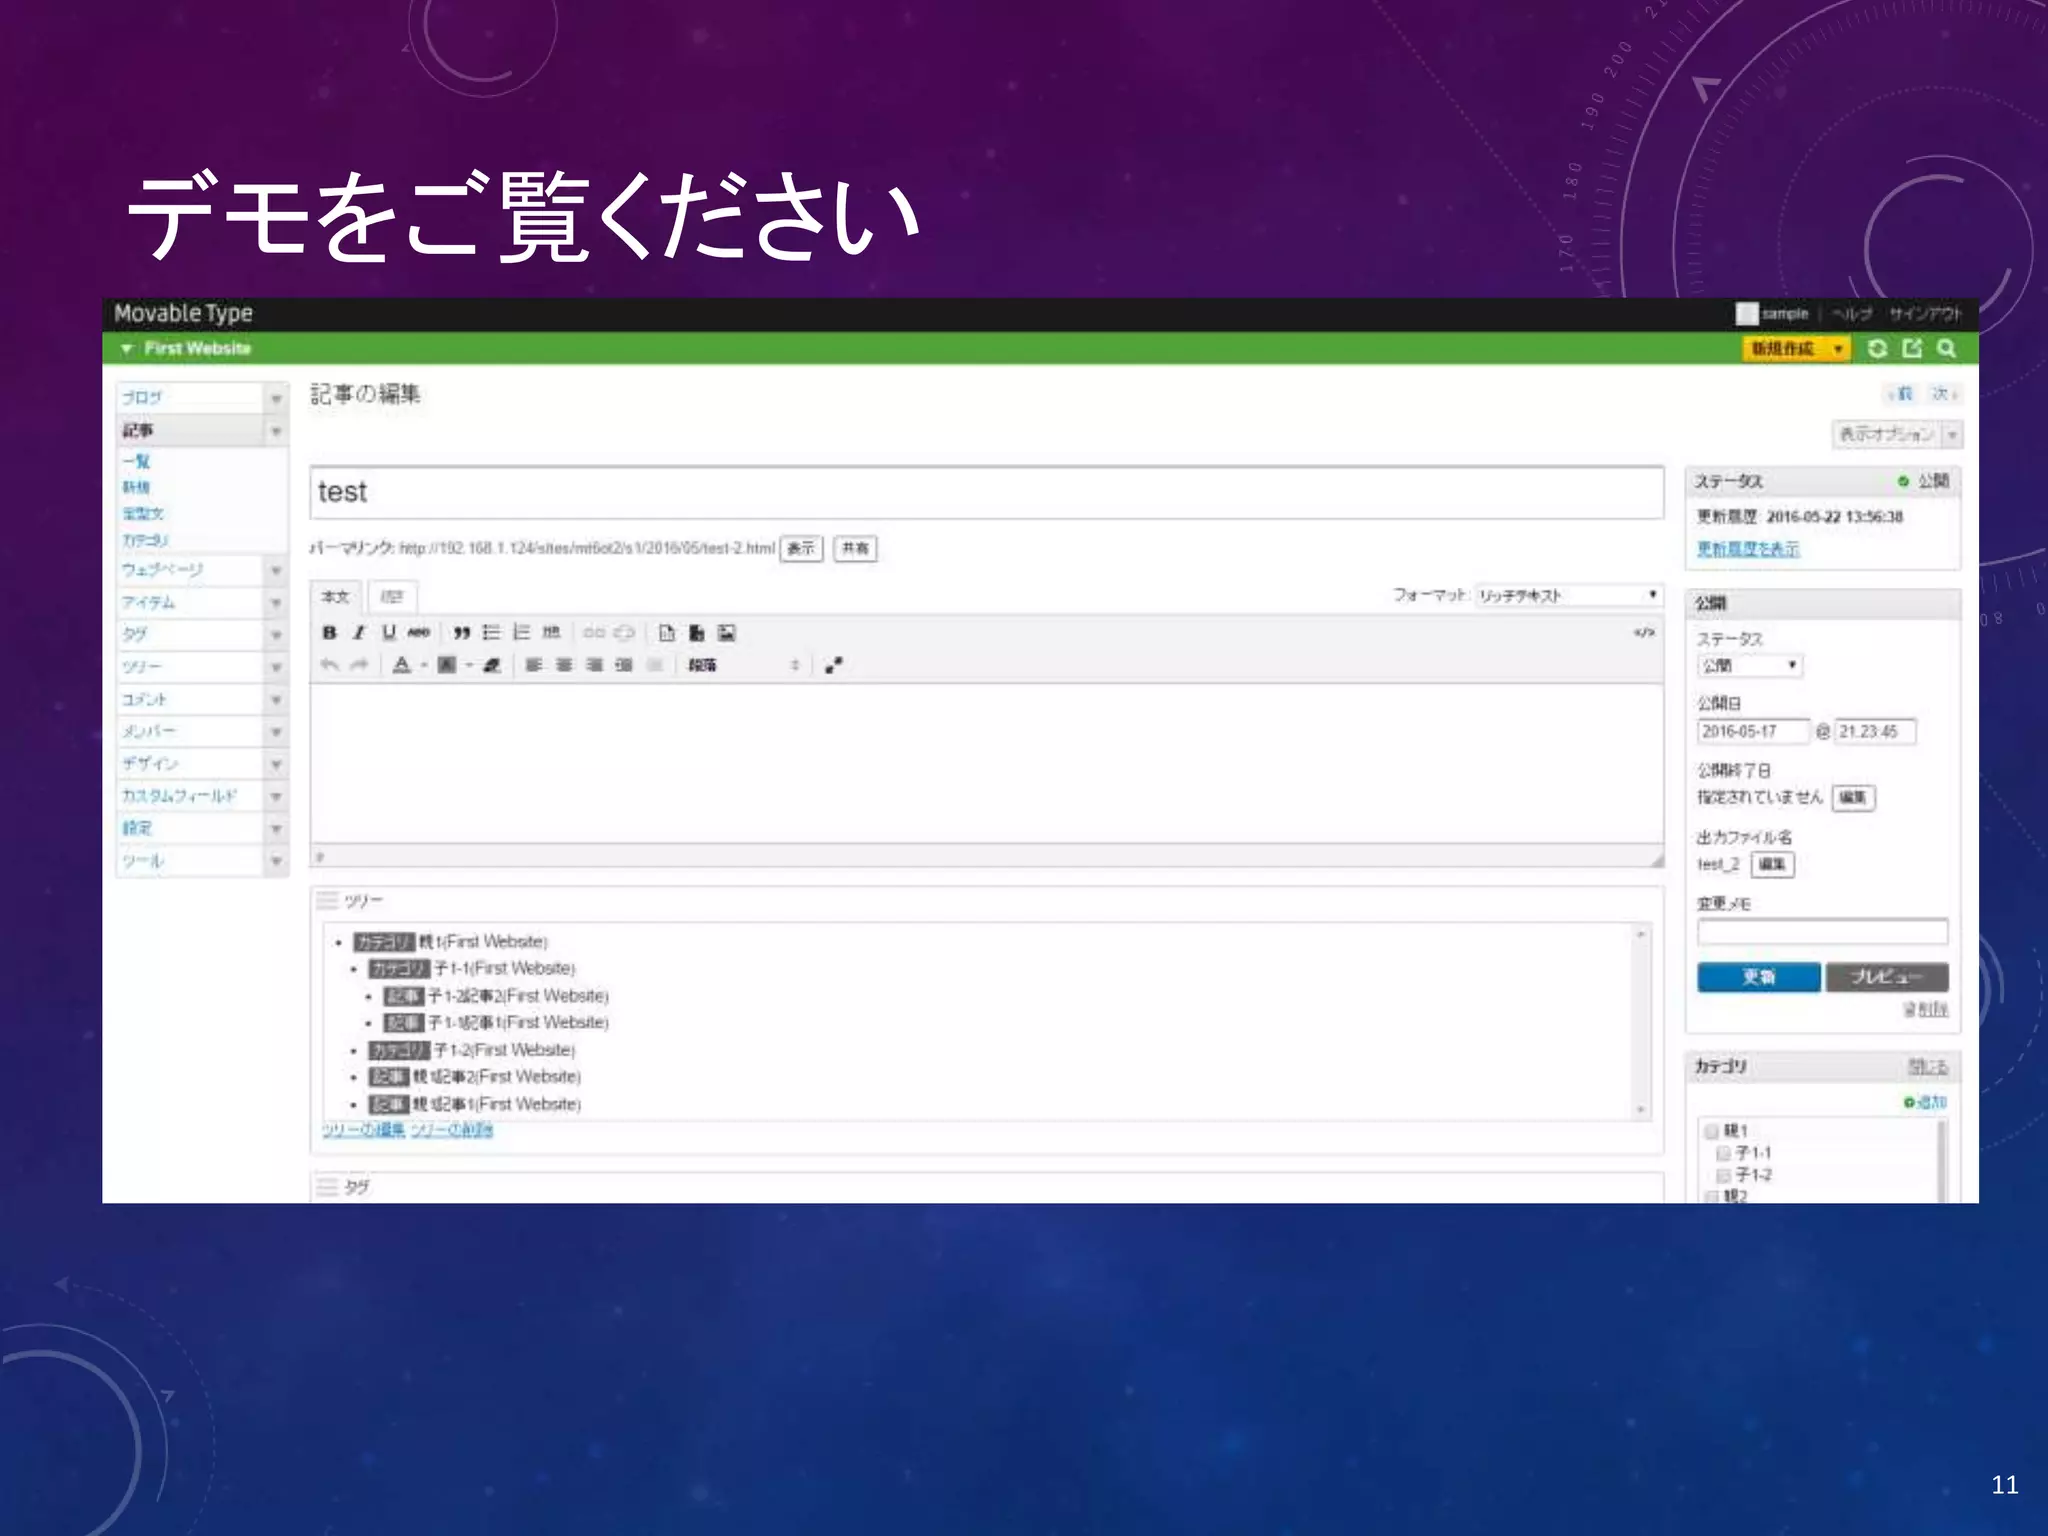Expand the デザイン sidebar menu
Viewport: 2048px width, 1536px height.
click(x=276, y=764)
